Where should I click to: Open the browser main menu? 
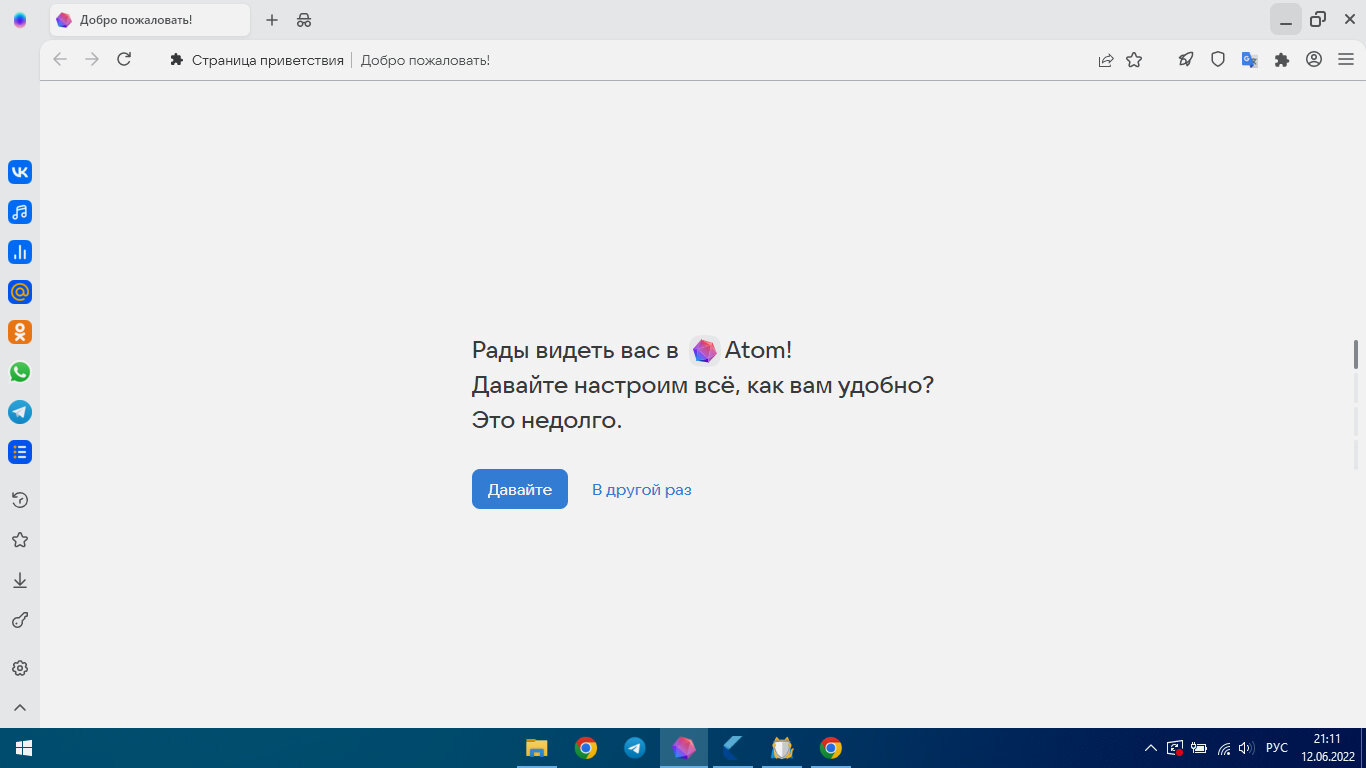(x=1344, y=60)
